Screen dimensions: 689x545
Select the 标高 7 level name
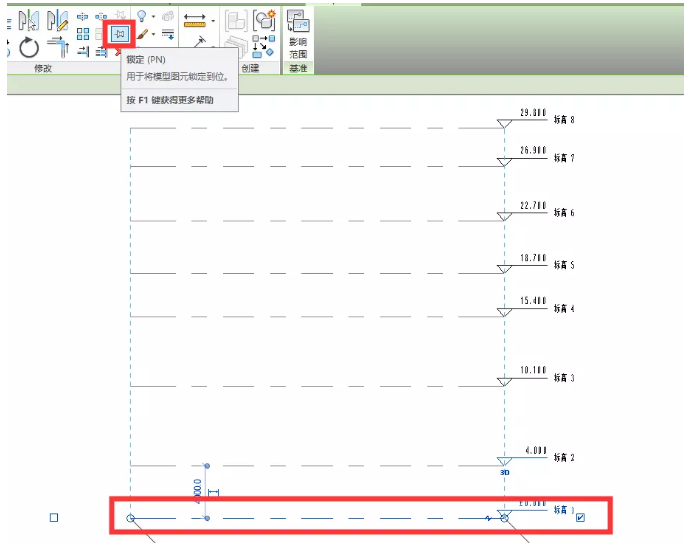(564, 158)
